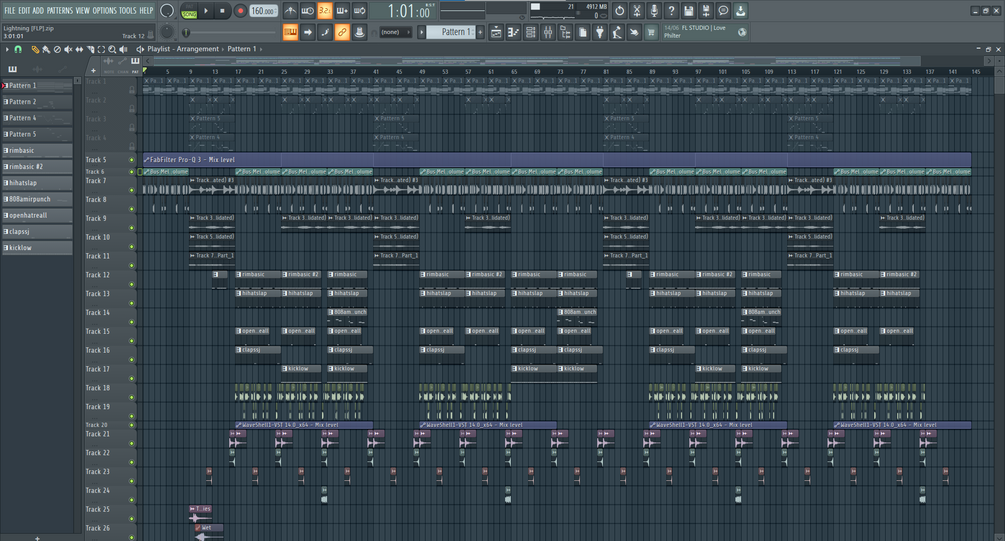Screen dimensions: 1005x541
Task: Select the delete tool
Action: (x=57, y=49)
